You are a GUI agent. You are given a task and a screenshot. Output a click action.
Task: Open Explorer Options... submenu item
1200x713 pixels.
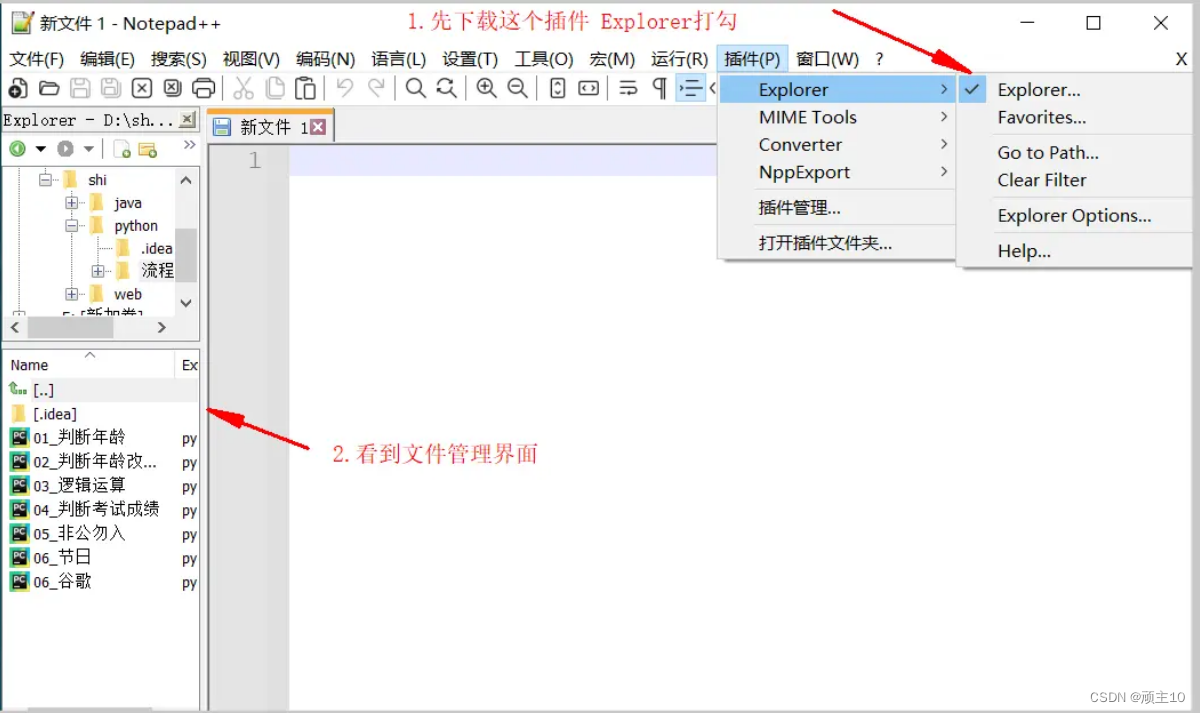click(x=1073, y=215)
